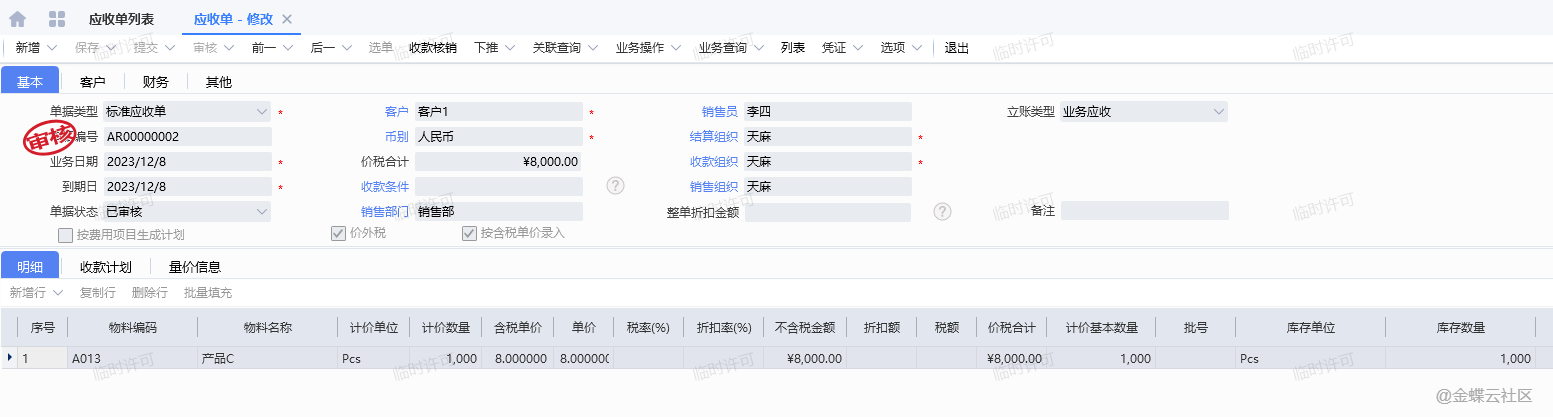
Task: Close the 应收单 - 修改 tab
Action: [x=287, y=19]
